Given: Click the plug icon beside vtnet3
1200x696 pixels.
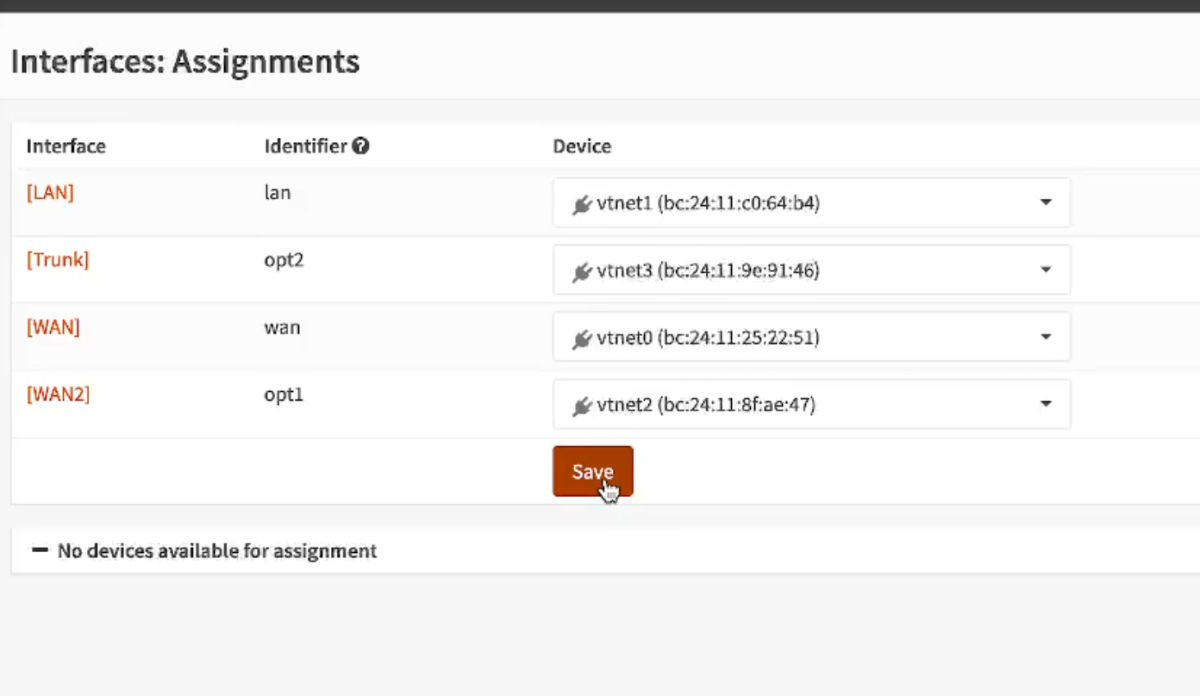Looking at the screenshot, I should (582, 271).
